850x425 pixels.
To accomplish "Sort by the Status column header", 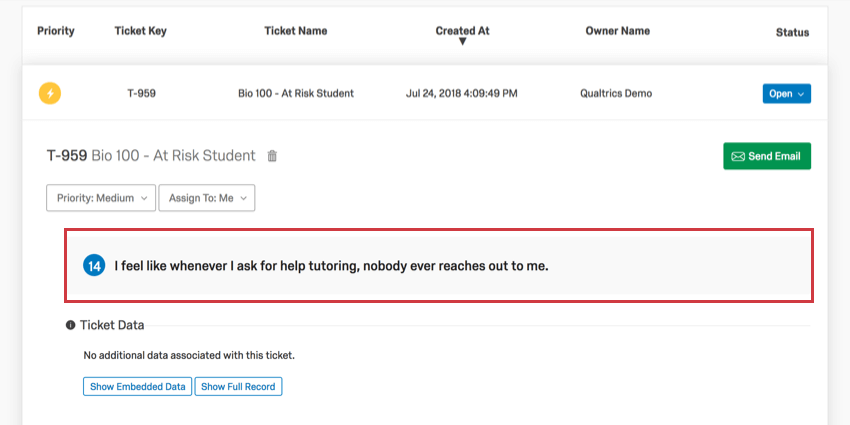I will 793,33.
